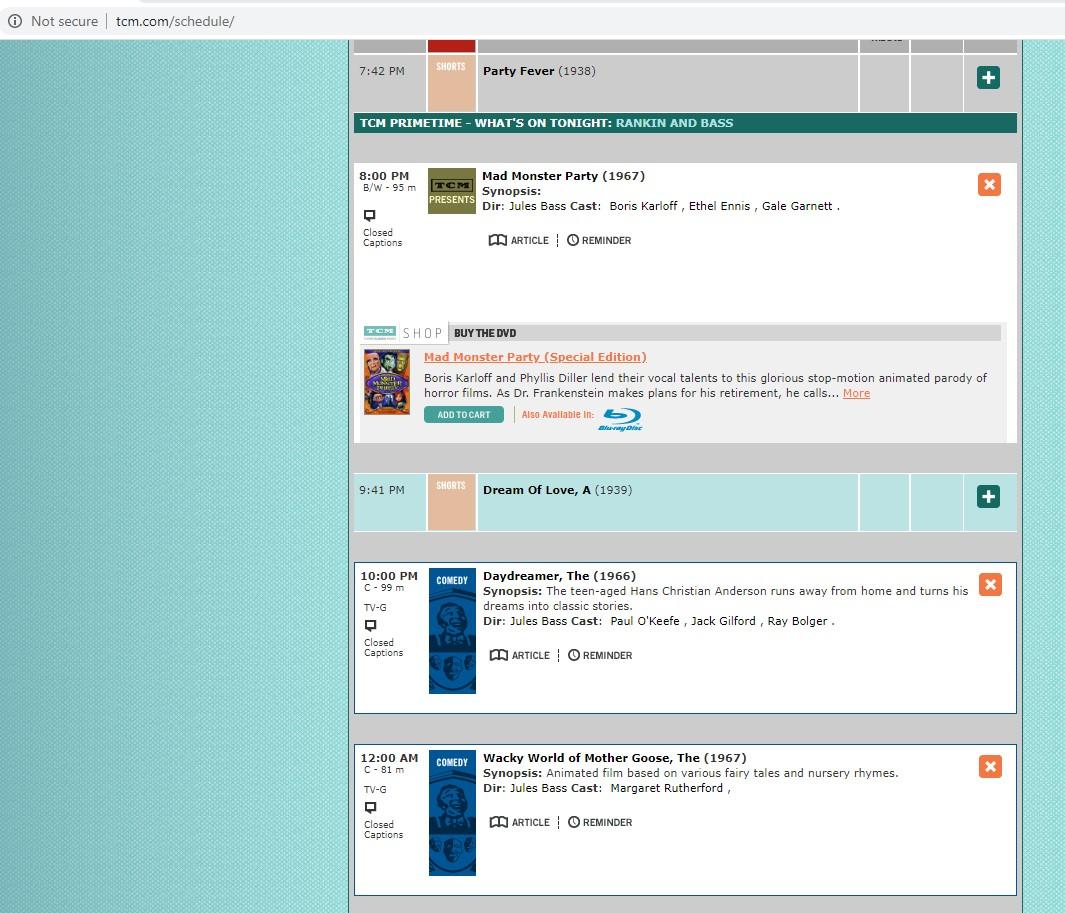
Task: Click the 12:00 AM time label
Action: click(389, 758)
